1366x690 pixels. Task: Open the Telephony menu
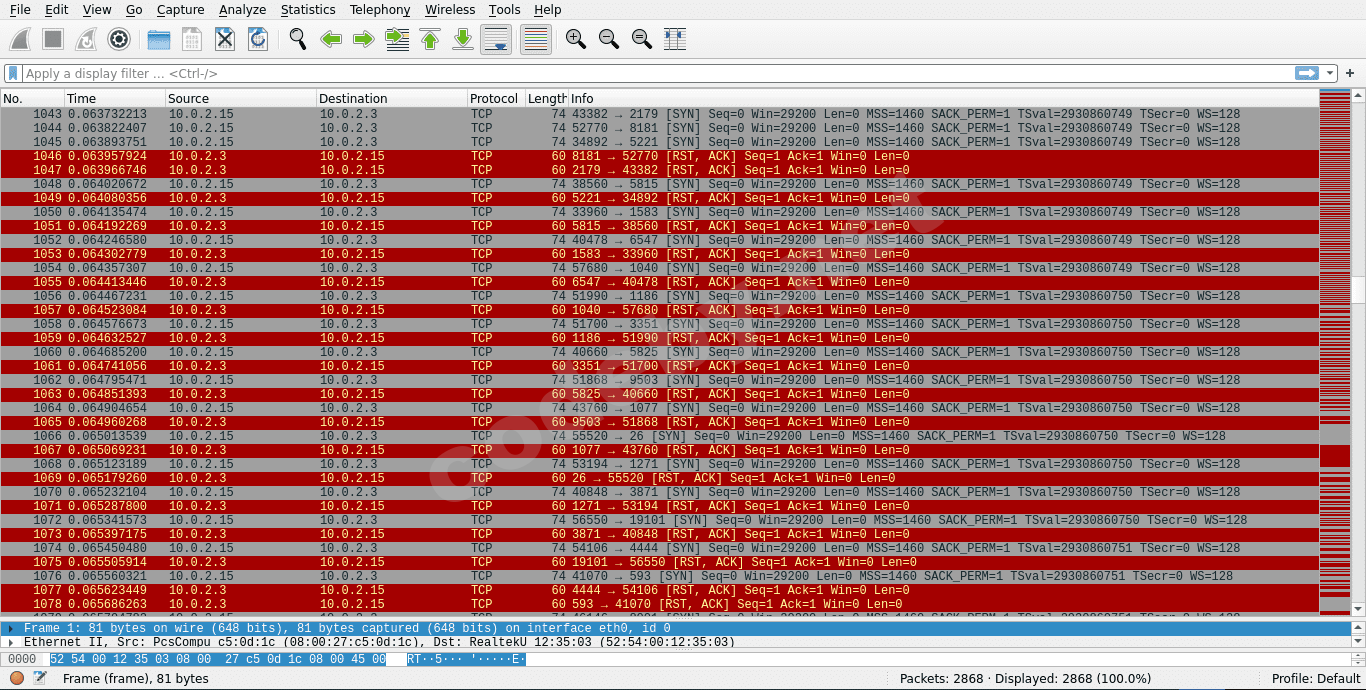[x=380, y=10]
